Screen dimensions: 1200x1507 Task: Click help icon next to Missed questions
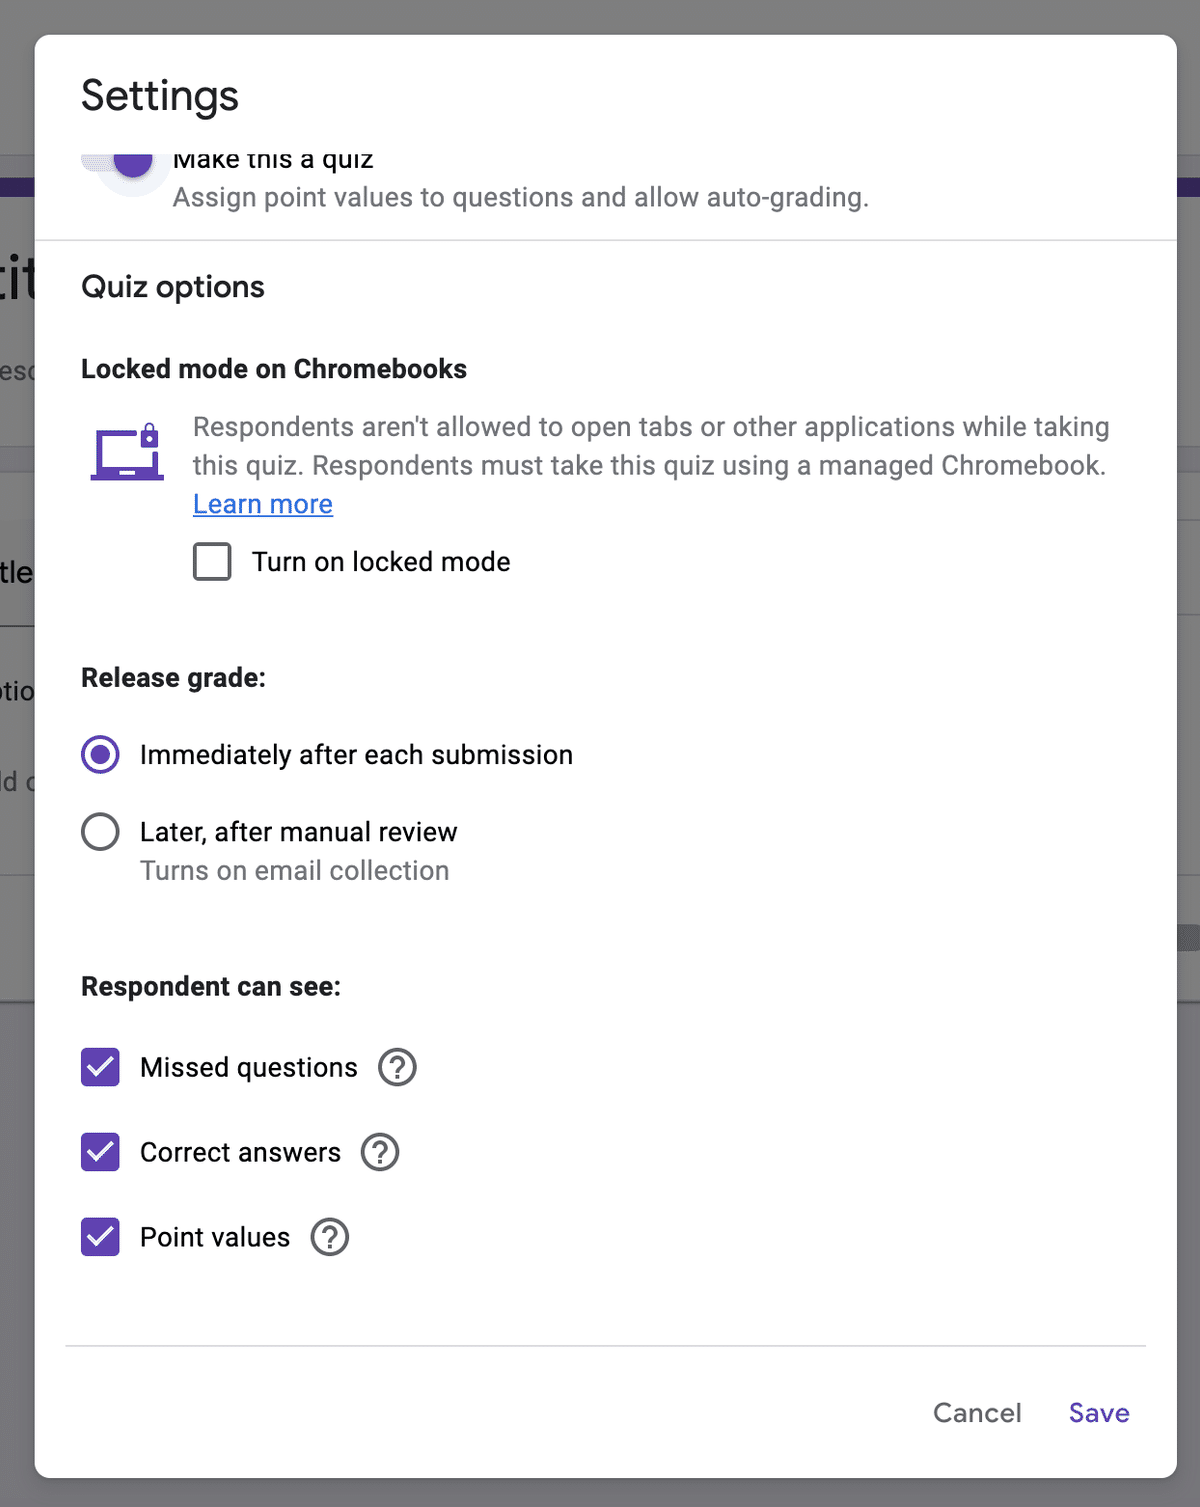coord(397,1068)
